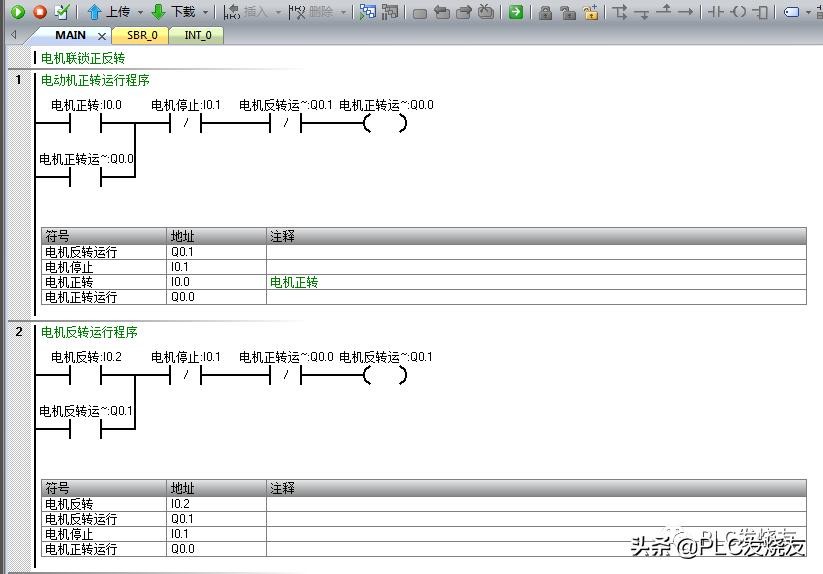
Task: Click the green Go To arrow icon
Action: click(x=515, y=12)
